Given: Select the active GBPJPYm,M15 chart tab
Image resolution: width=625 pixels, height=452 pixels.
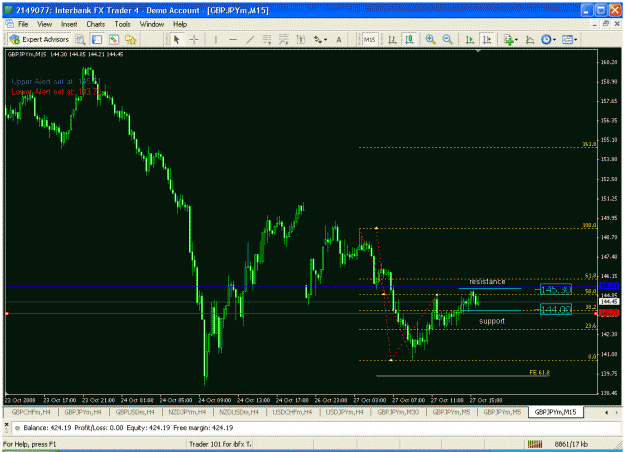Looking at the screenshot, I should (x=556, y=412).
